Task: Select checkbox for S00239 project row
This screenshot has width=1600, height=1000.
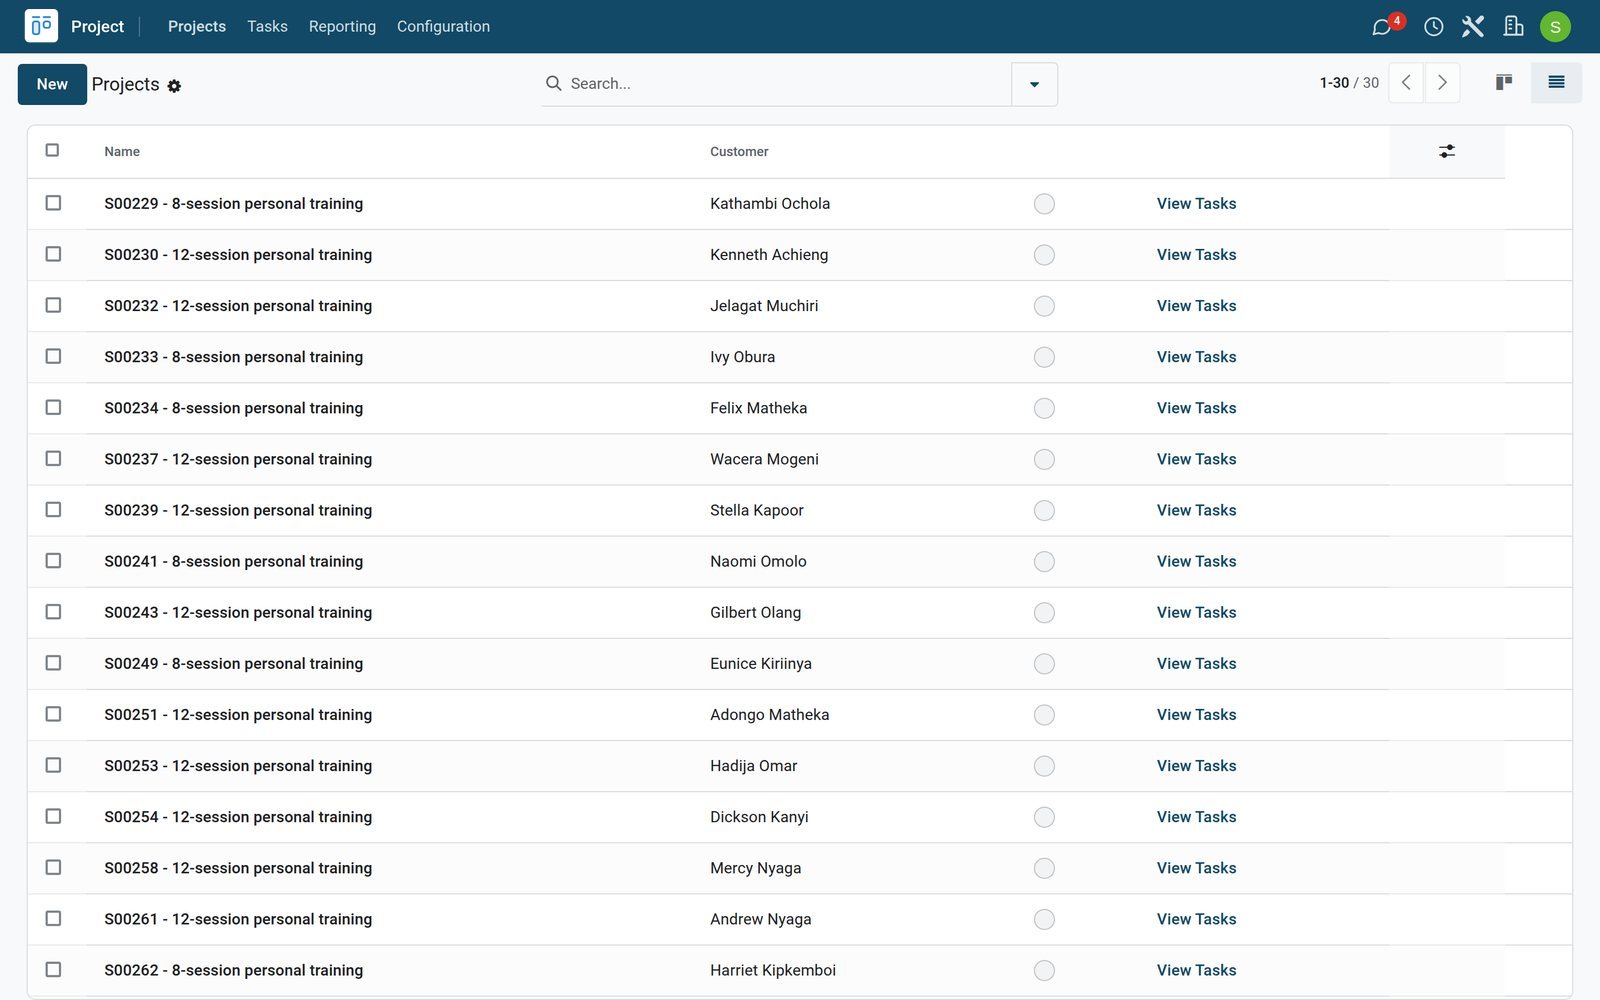Action: (53, 510)
